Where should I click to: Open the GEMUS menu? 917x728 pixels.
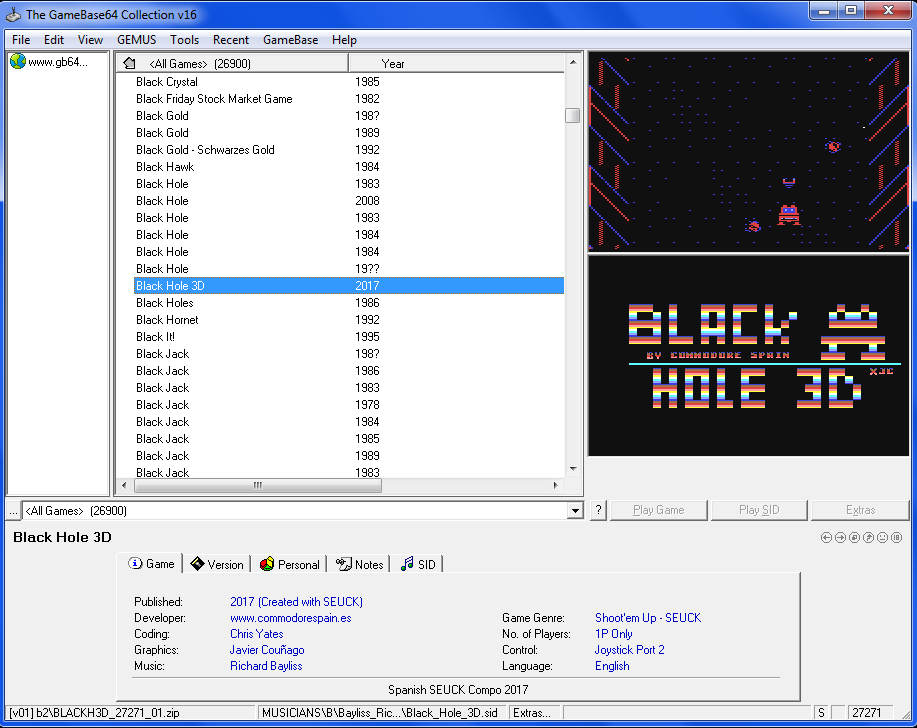[x=136, y=40]
